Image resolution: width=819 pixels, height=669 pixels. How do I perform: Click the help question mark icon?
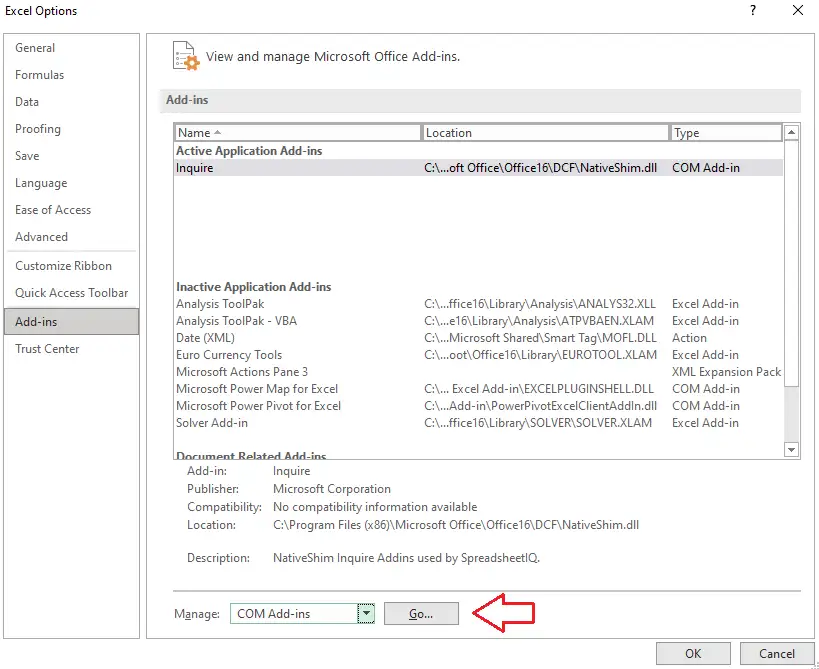(x=753, y=10)
